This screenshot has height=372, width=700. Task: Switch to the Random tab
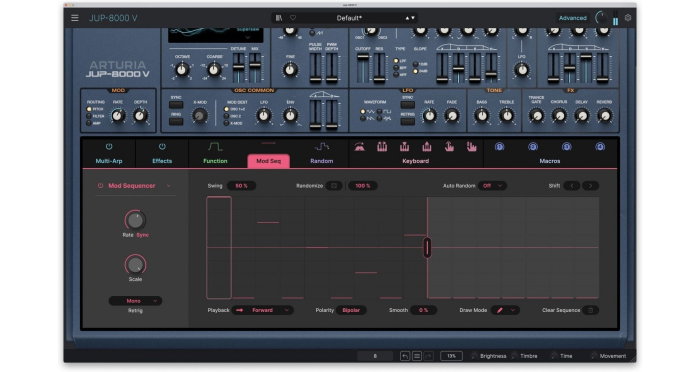[x=322, y=161]
